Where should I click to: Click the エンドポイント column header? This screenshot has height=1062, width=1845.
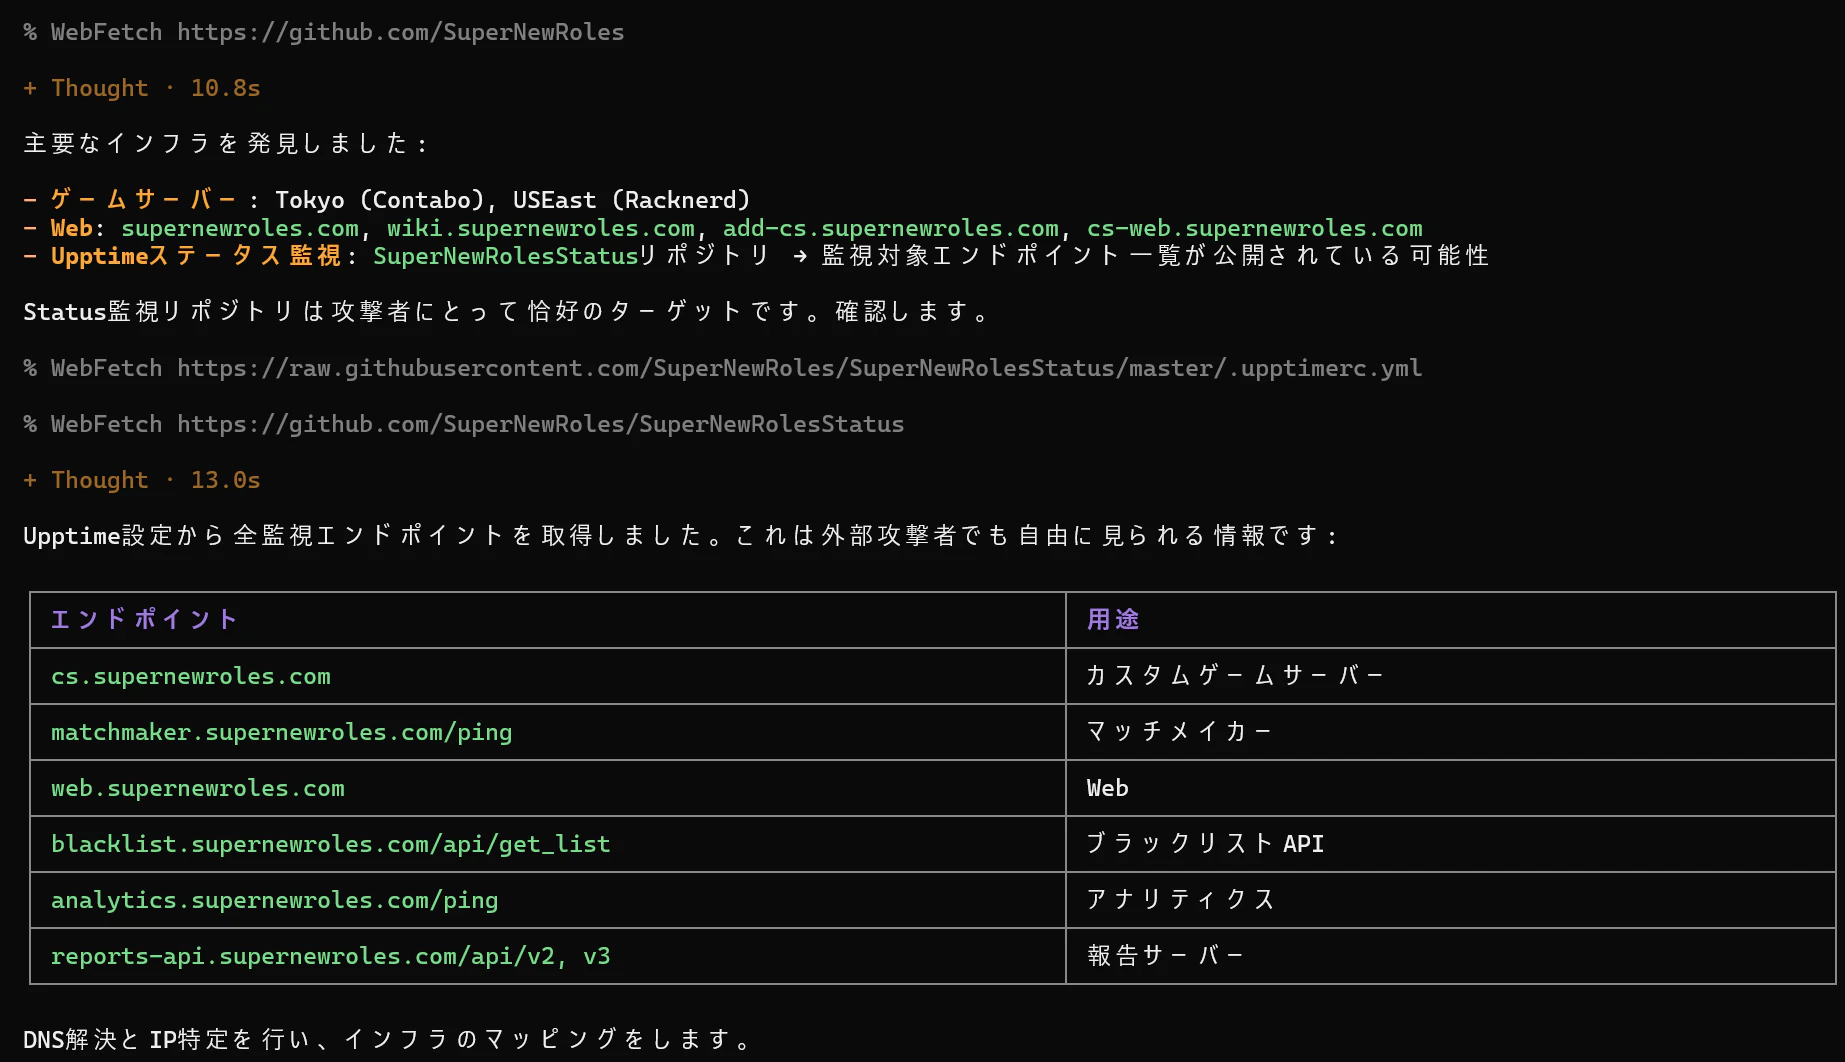click(548, 620)
